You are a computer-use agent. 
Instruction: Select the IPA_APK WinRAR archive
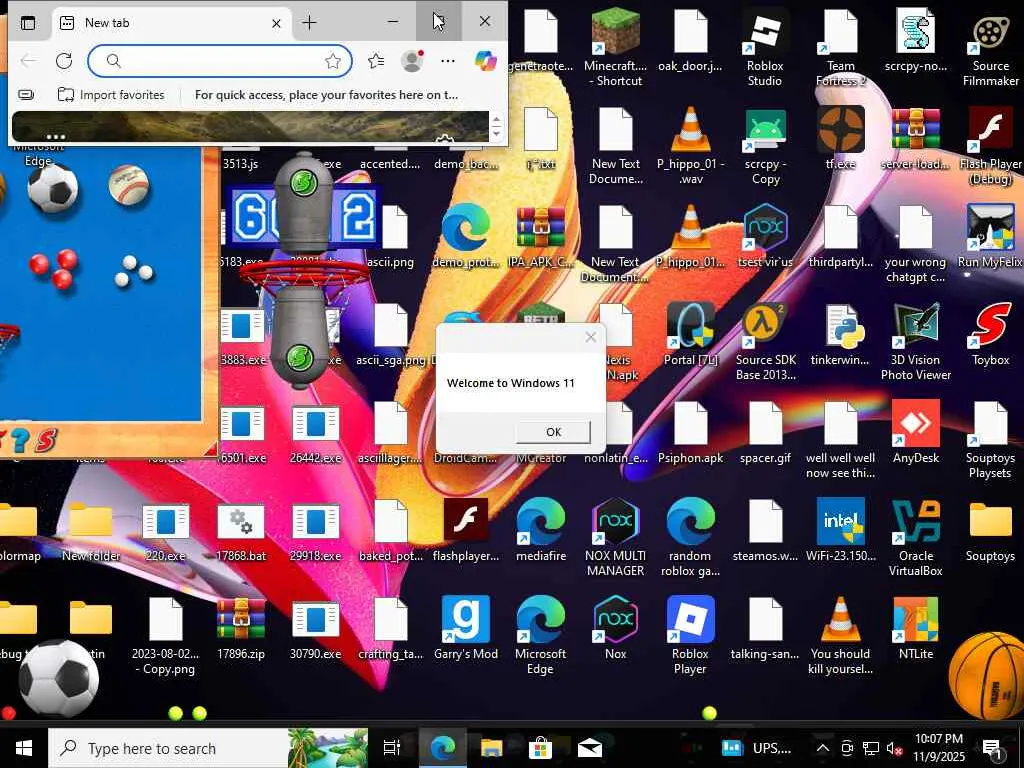[541, 236]
